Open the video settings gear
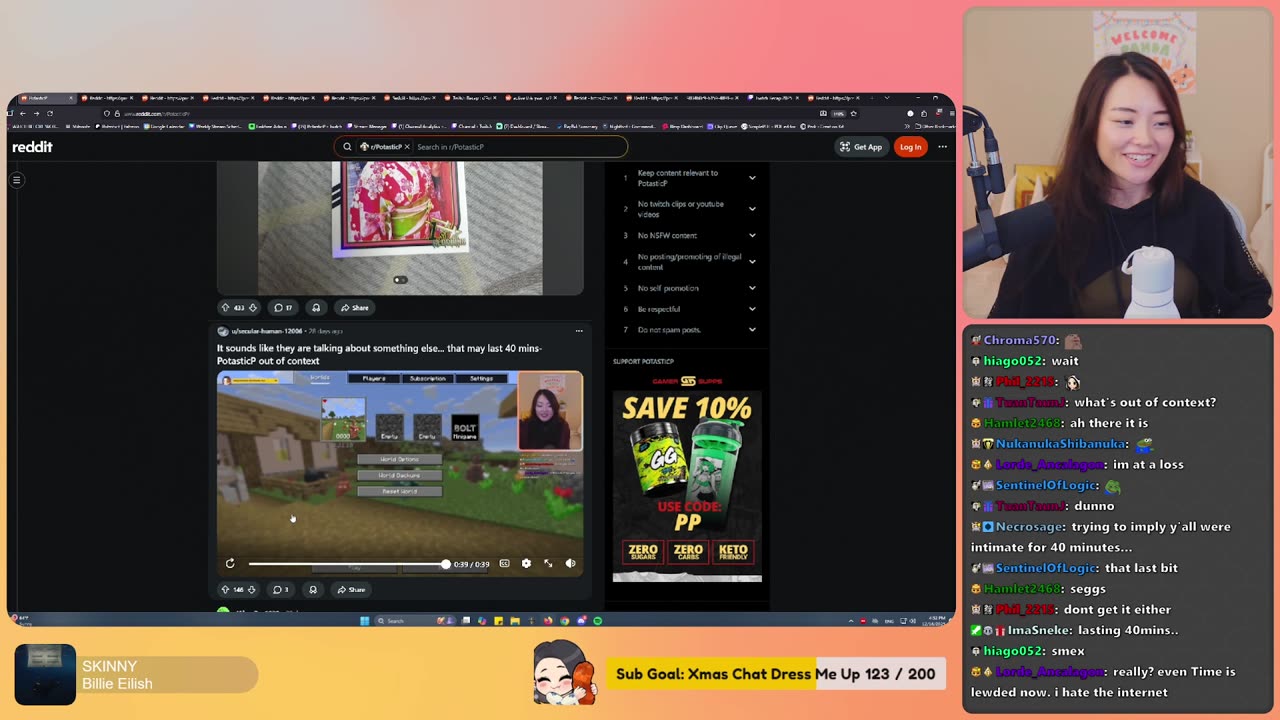 pyautogui.click(x=526, y=563)
